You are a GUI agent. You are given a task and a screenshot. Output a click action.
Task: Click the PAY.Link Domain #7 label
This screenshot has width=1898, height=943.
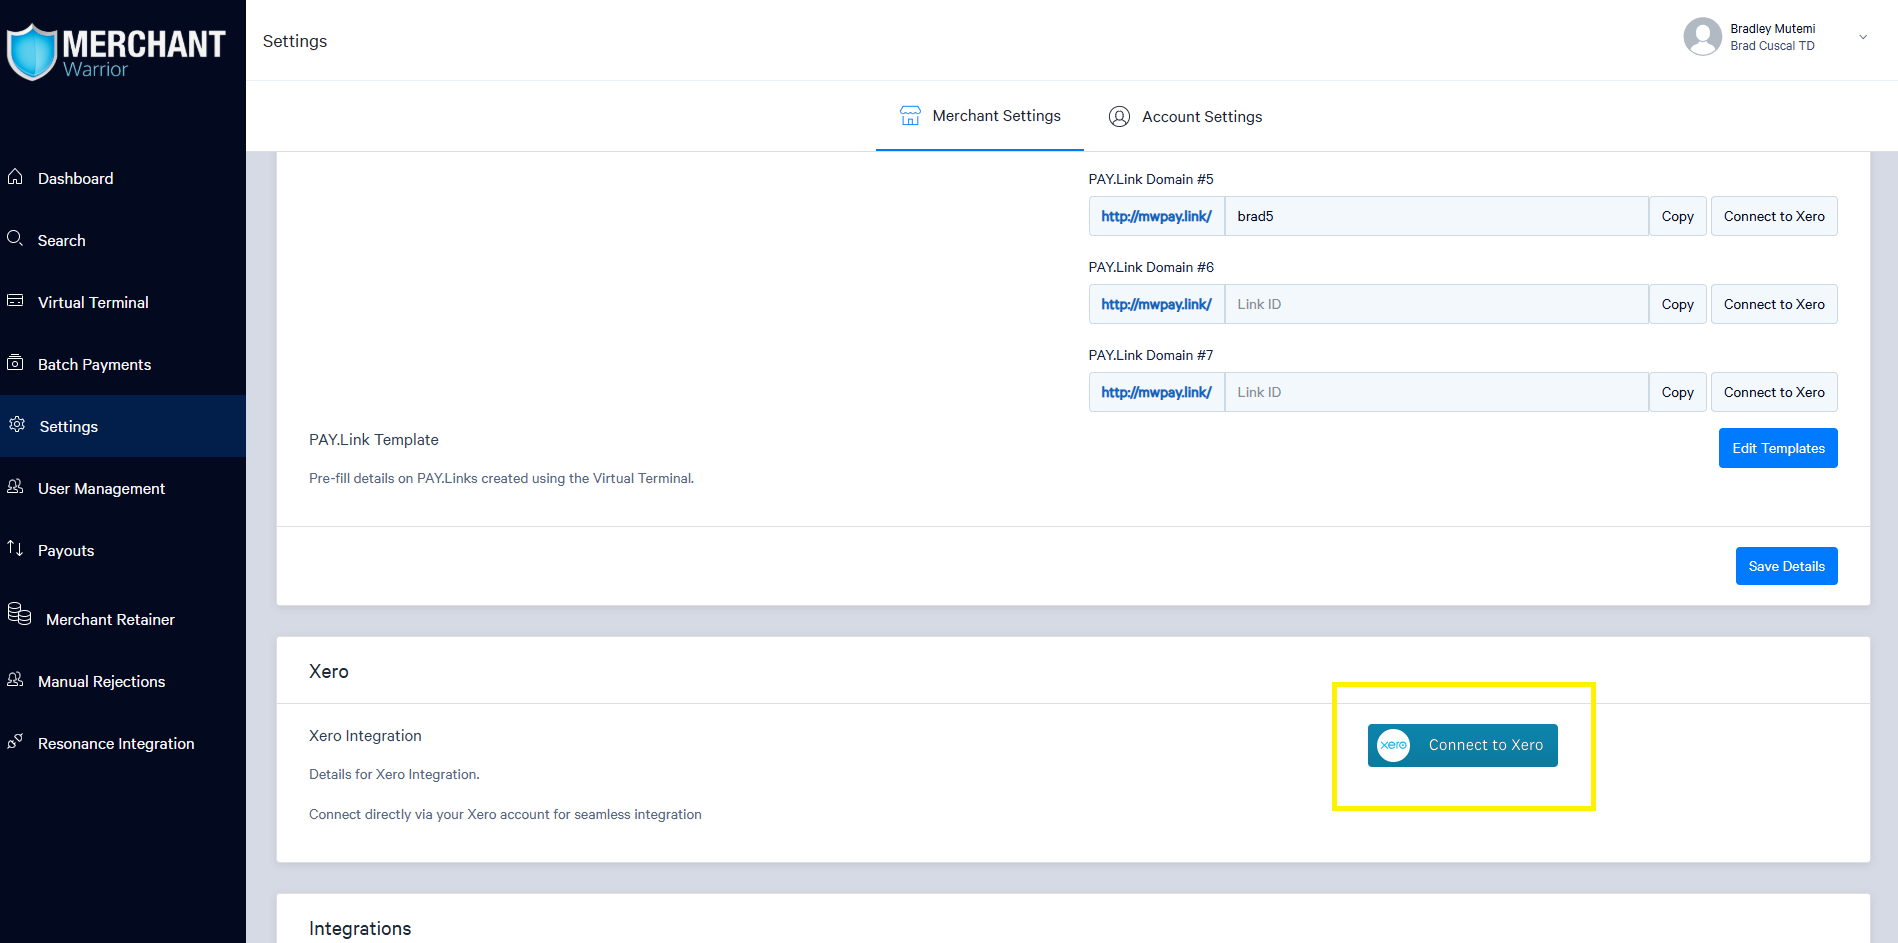[x=1151, y=355]
